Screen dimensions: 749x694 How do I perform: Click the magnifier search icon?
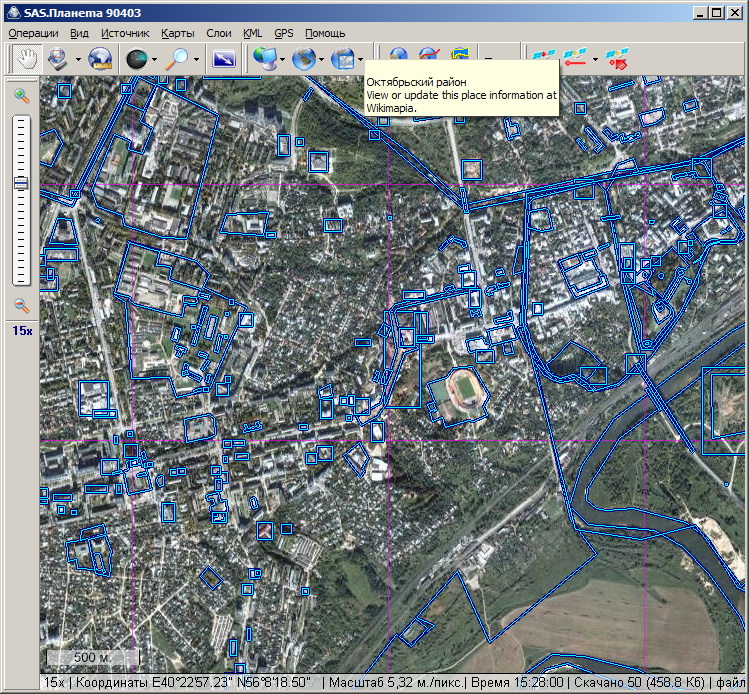(x=178, y=59)
